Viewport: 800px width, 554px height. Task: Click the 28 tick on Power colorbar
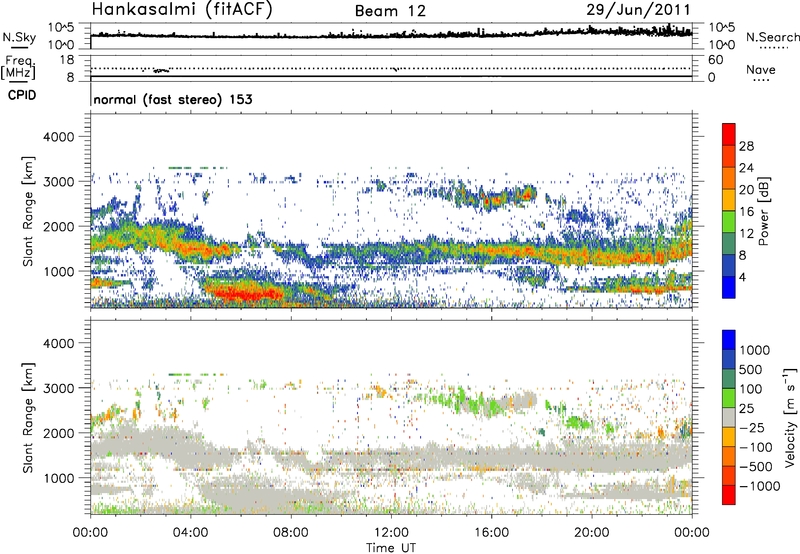[746, 146]
